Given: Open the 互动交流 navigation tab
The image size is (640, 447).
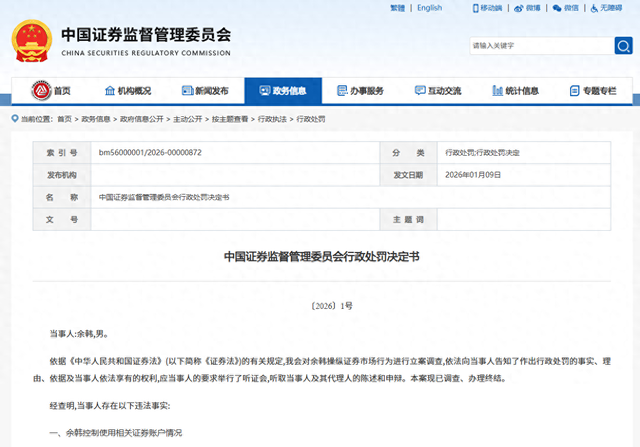Looking at the screenshot, I should coord(437,91).
